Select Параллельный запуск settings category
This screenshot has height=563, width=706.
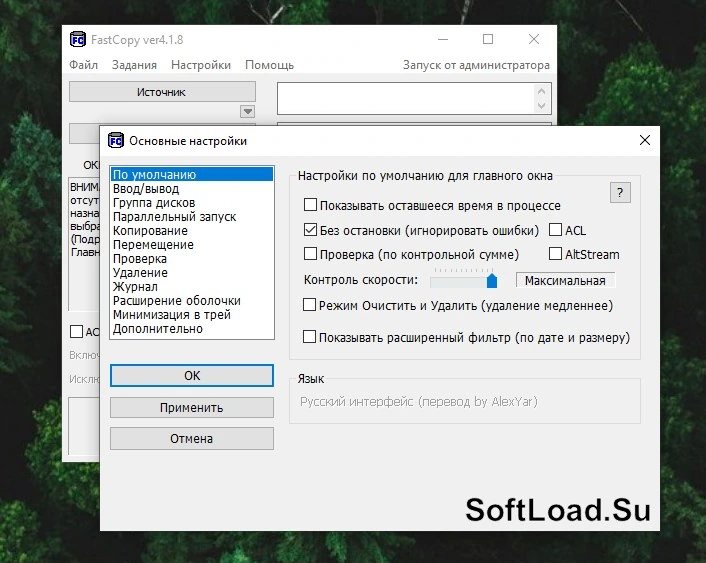point(192,217)
